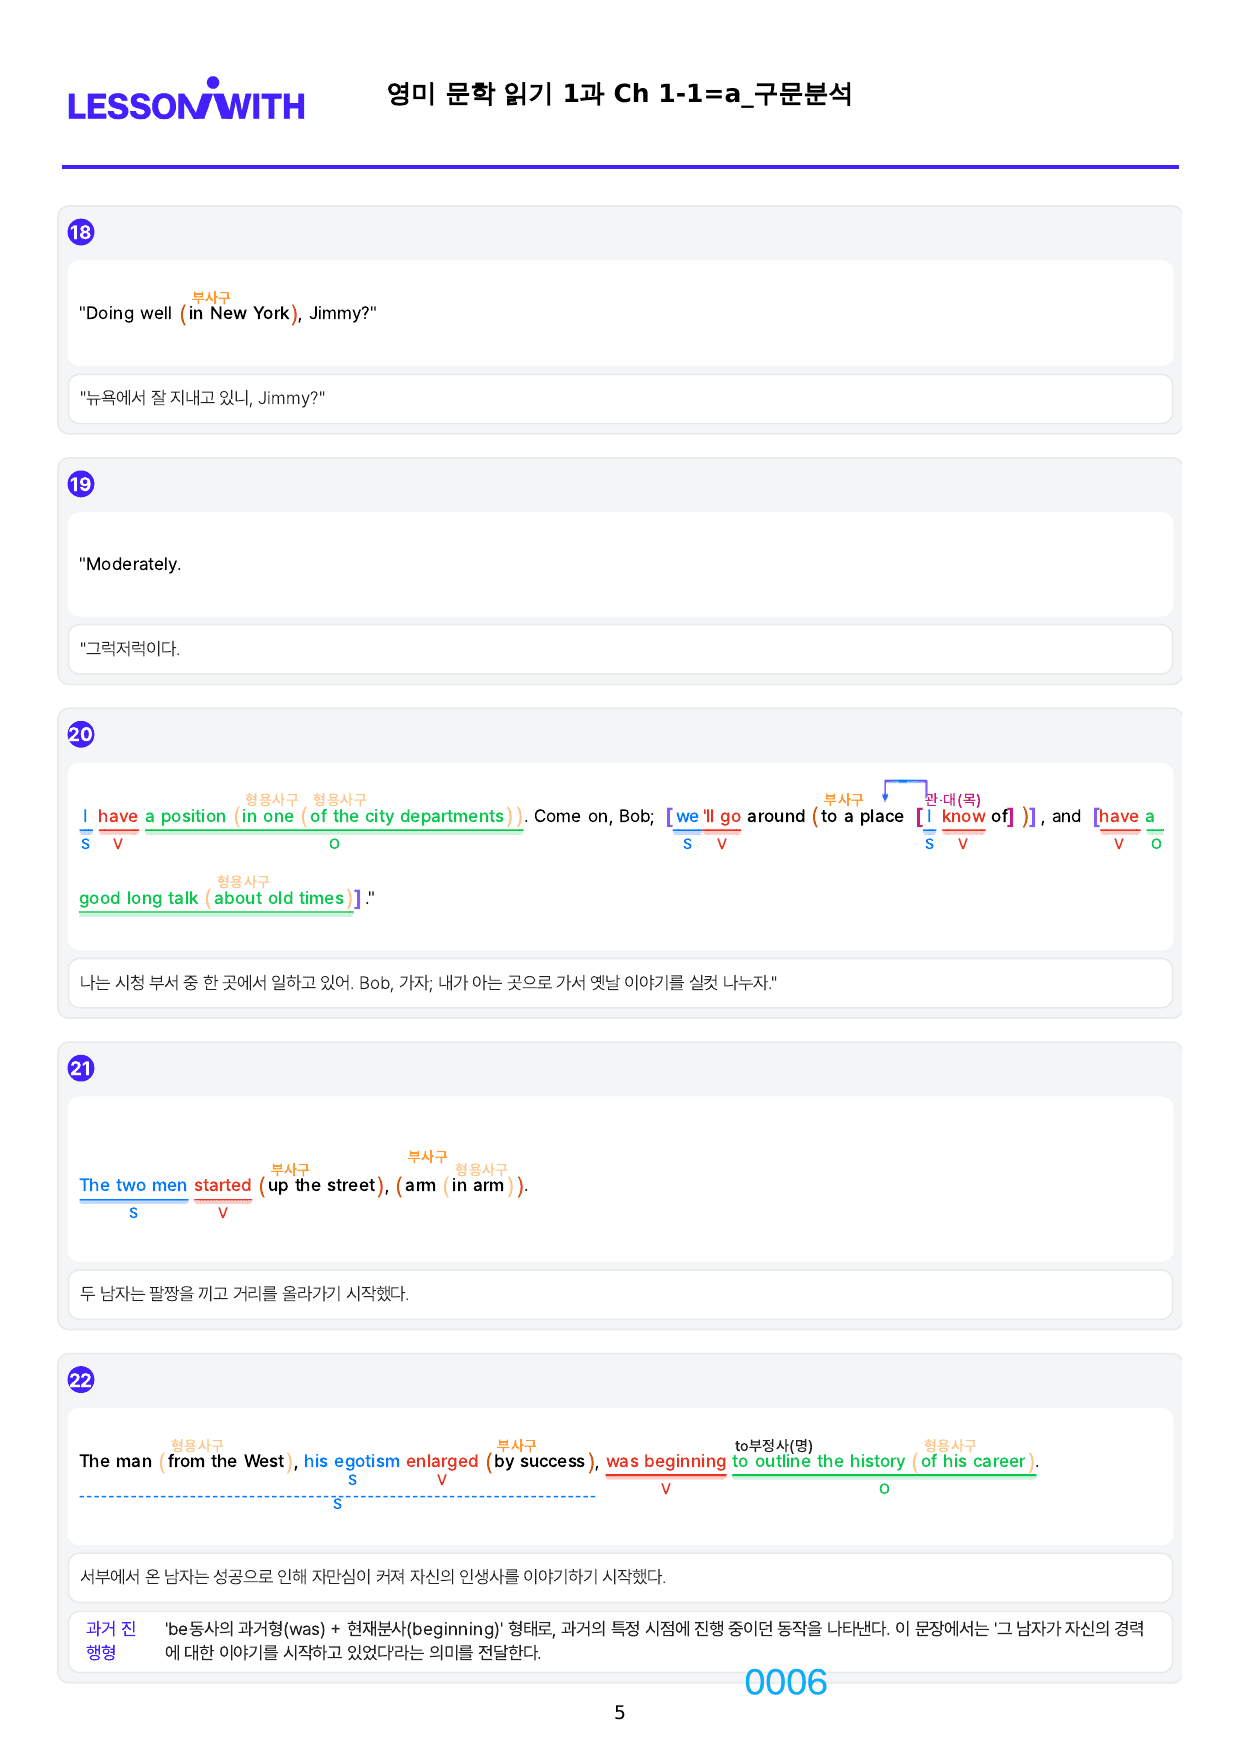This screenshot has height=1754, width=1241.
Task: Click the LESSONWITH logo
Action: click(186, 100)
